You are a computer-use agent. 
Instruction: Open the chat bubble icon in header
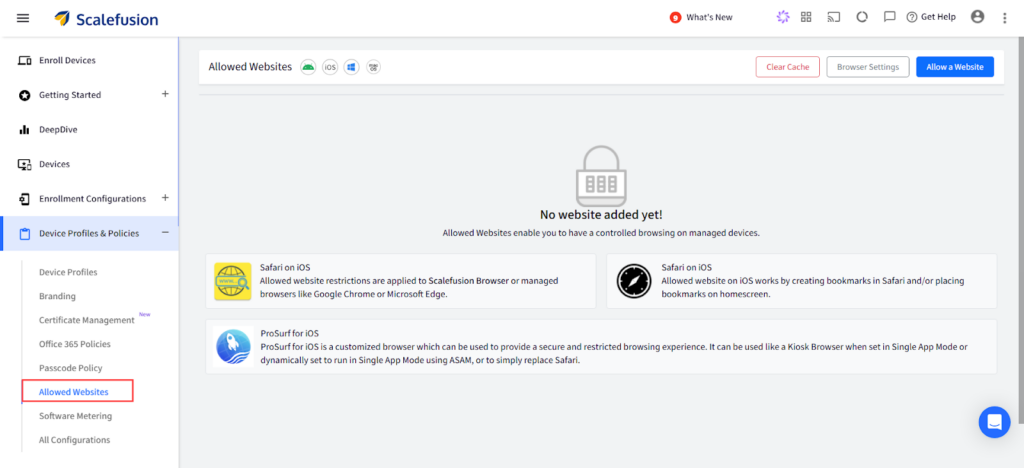[x=889, y=18]
